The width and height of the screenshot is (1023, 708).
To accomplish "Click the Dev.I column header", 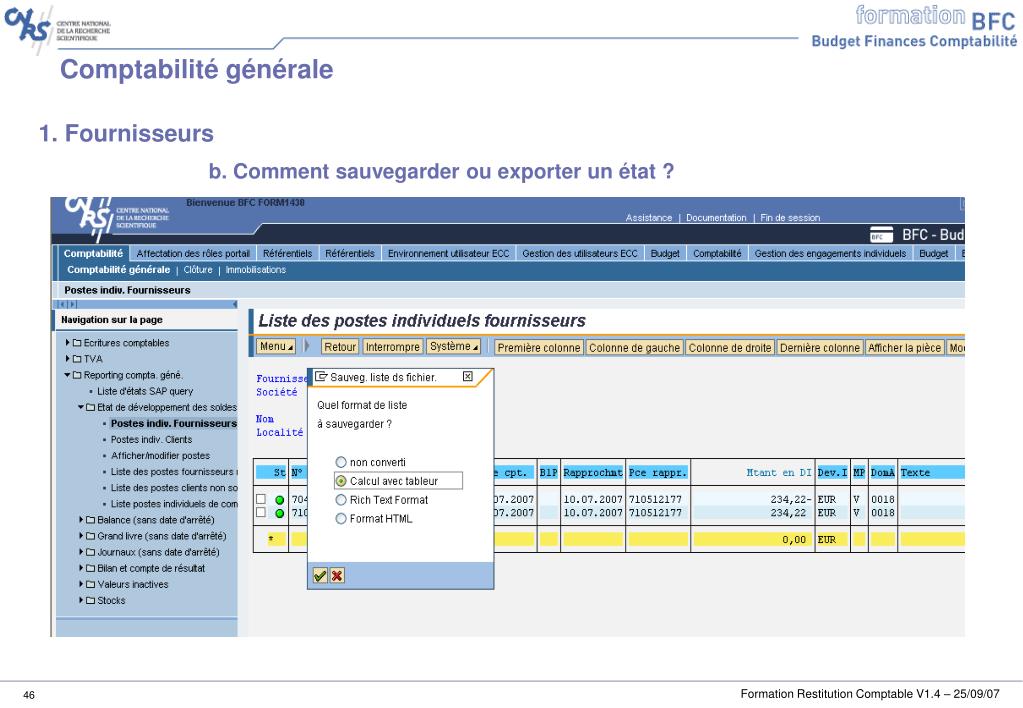I will tap(832, 472).
